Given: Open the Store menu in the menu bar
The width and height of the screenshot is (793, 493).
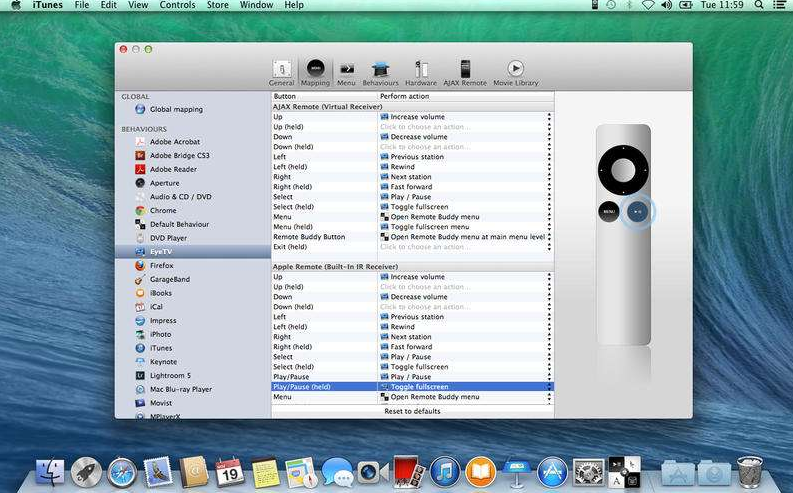Looking at the screenshot, I should click(x=217, y=5).
